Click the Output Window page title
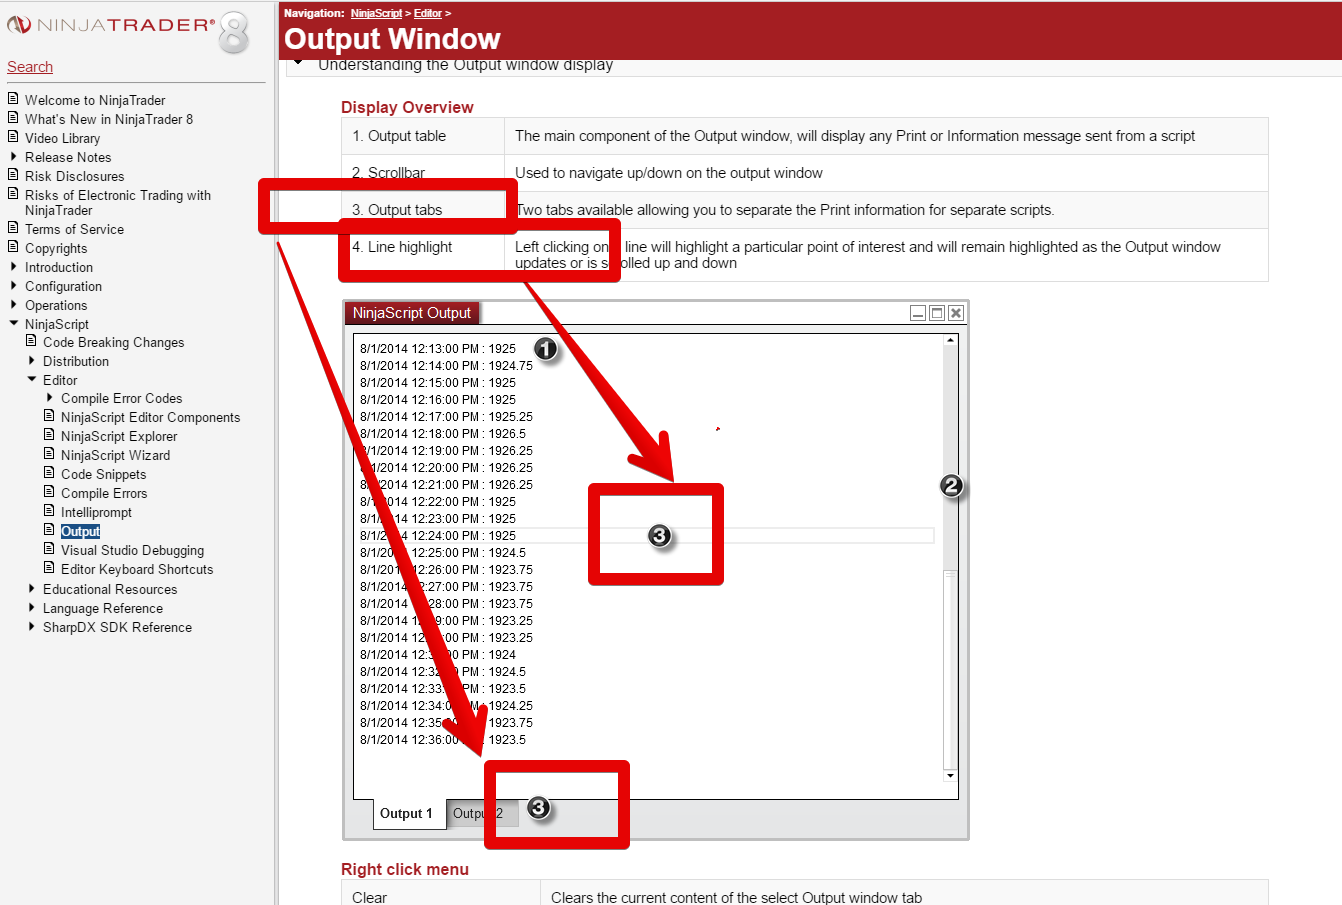Image resolution: width=1342 pixels, height=905 pixels. tap(392, 39)
